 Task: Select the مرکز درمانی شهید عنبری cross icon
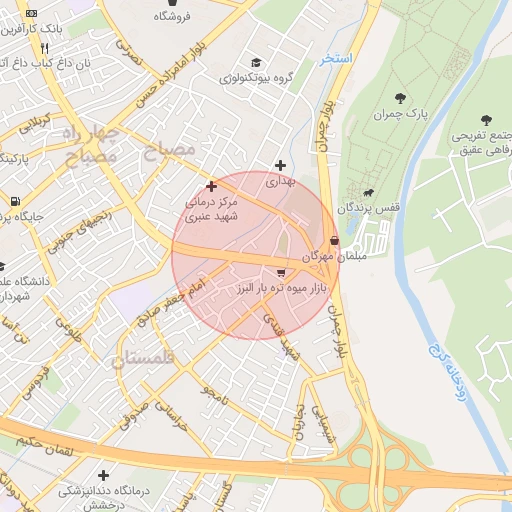[x=211, y=186]
